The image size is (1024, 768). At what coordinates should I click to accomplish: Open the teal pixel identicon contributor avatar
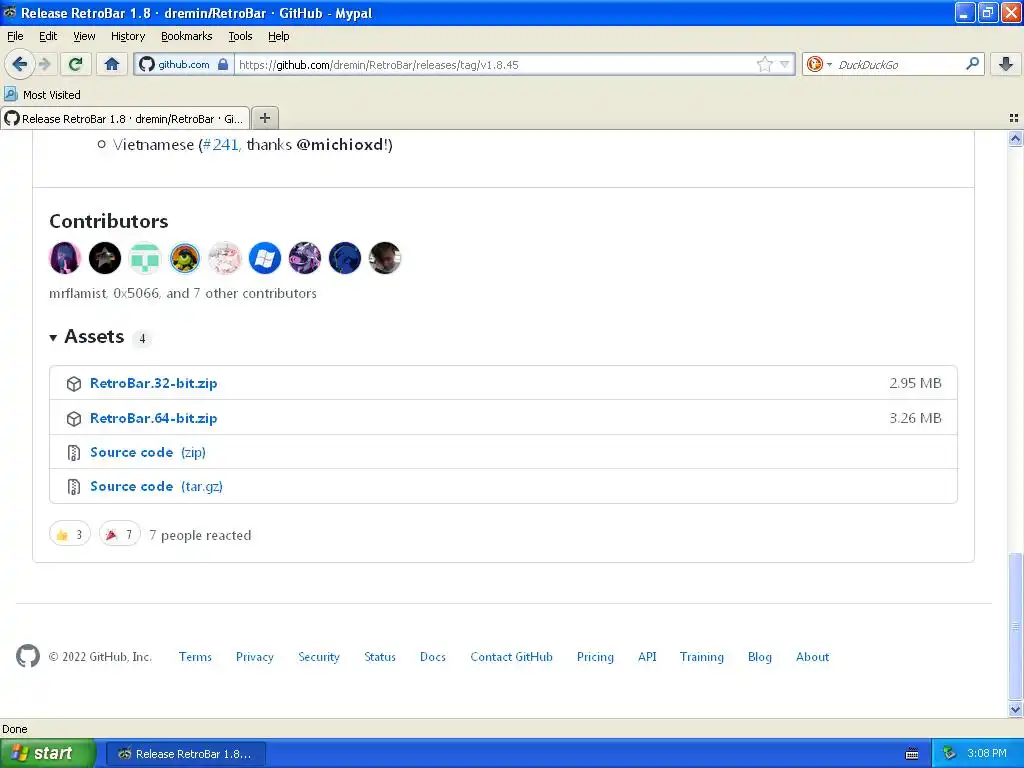[145, 258]
